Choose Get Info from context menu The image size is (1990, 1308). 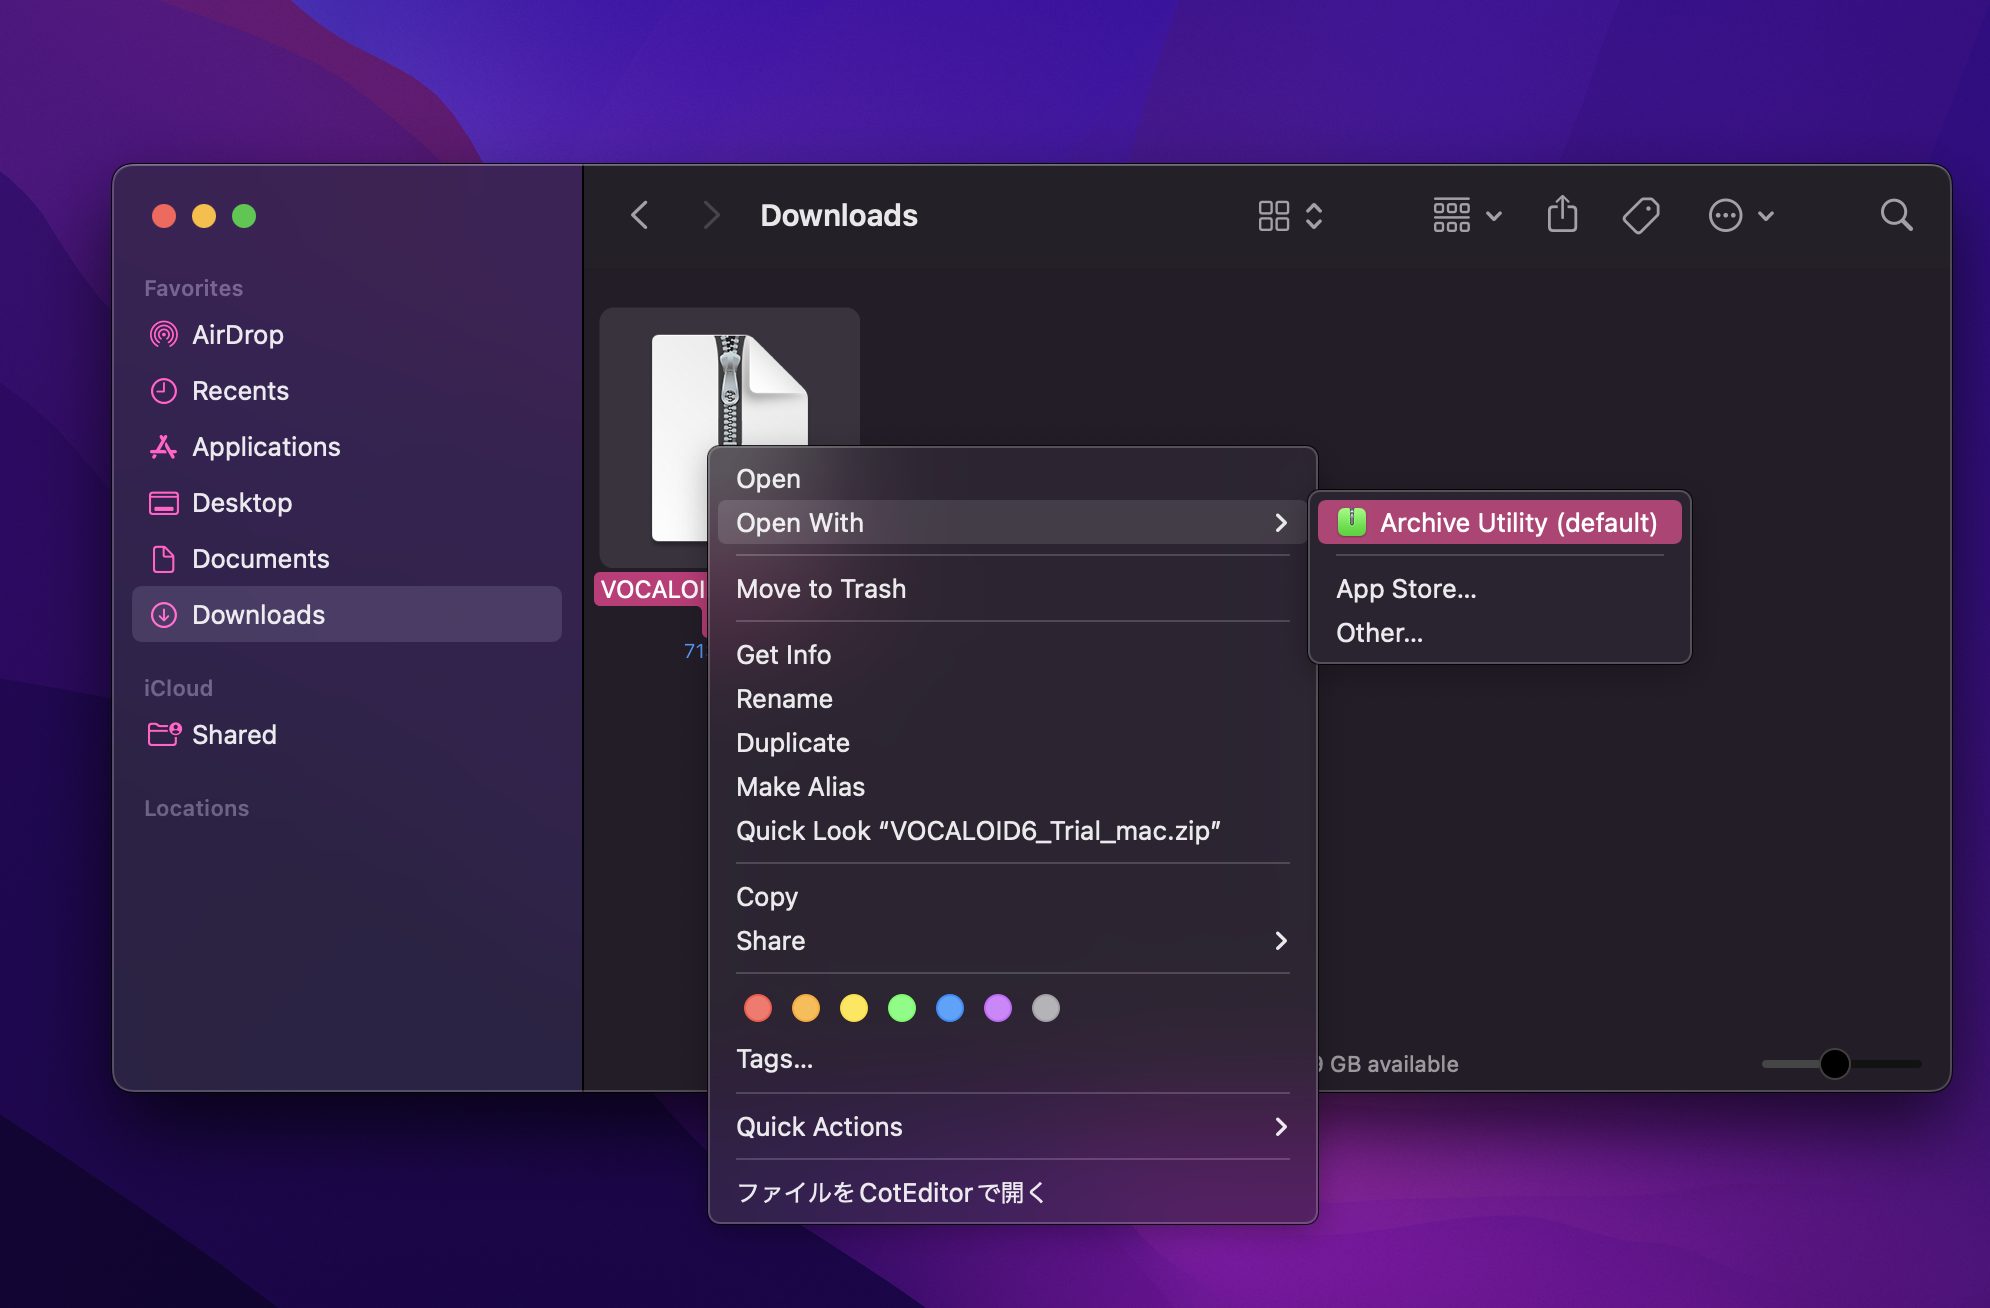[x=783, y=655]
